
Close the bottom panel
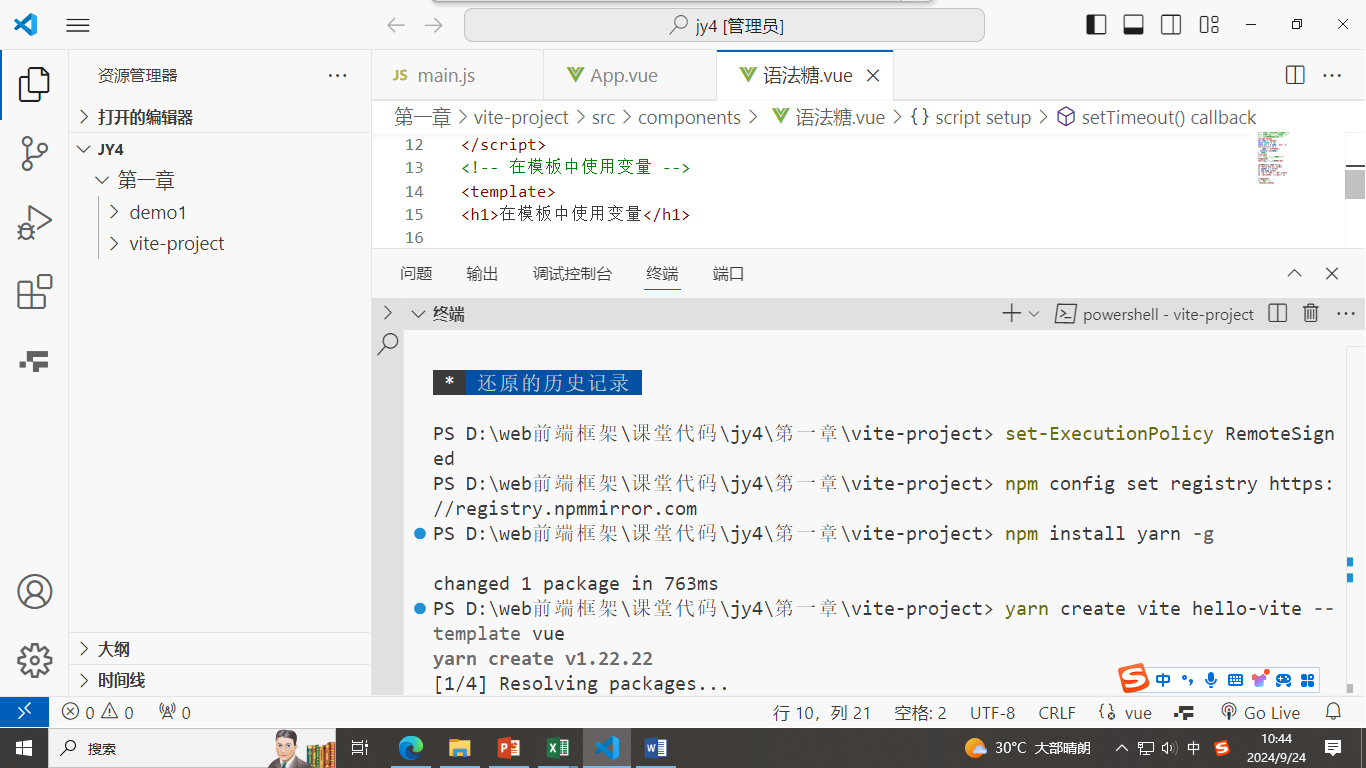click(x=1331, y=273)
